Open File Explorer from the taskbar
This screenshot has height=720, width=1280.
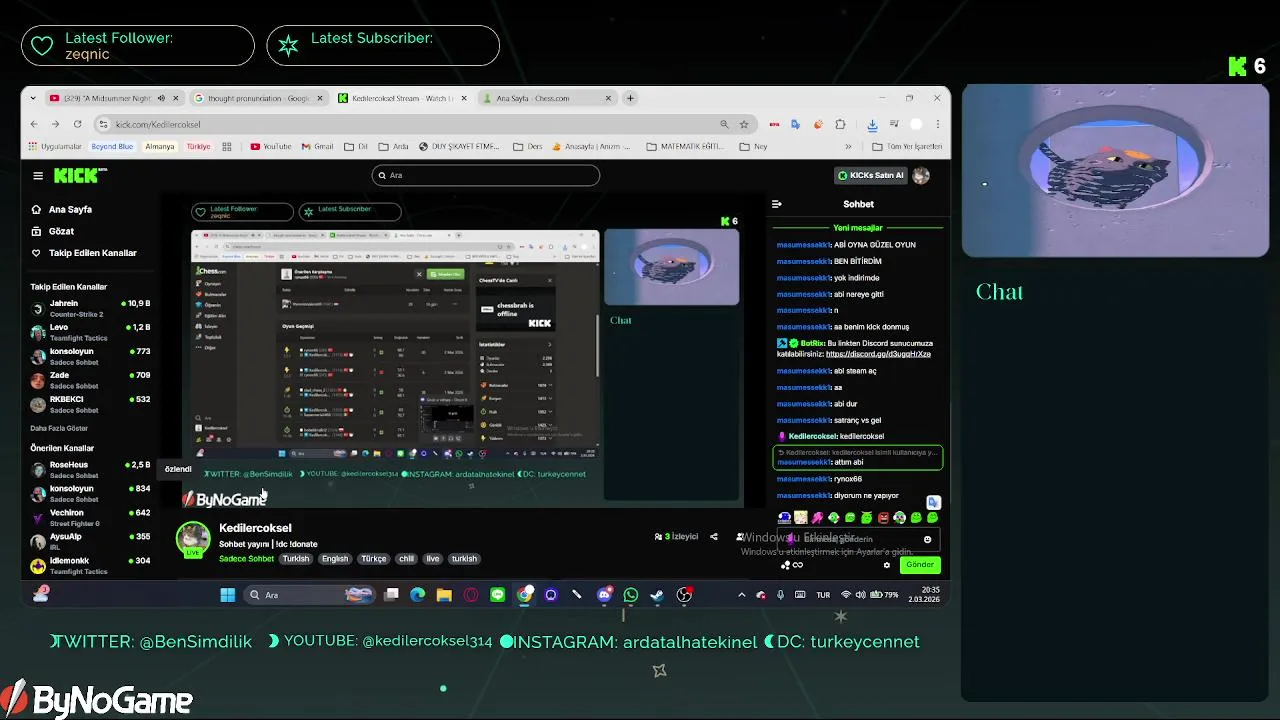(444, 595)
